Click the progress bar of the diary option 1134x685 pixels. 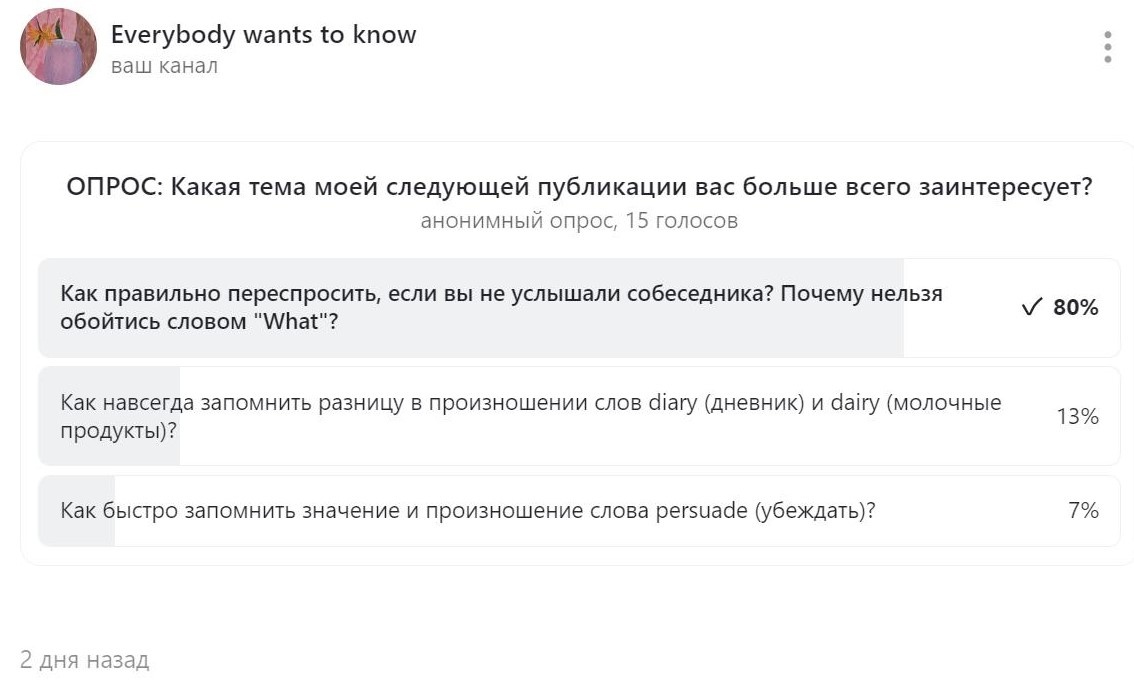click(110, 415)
